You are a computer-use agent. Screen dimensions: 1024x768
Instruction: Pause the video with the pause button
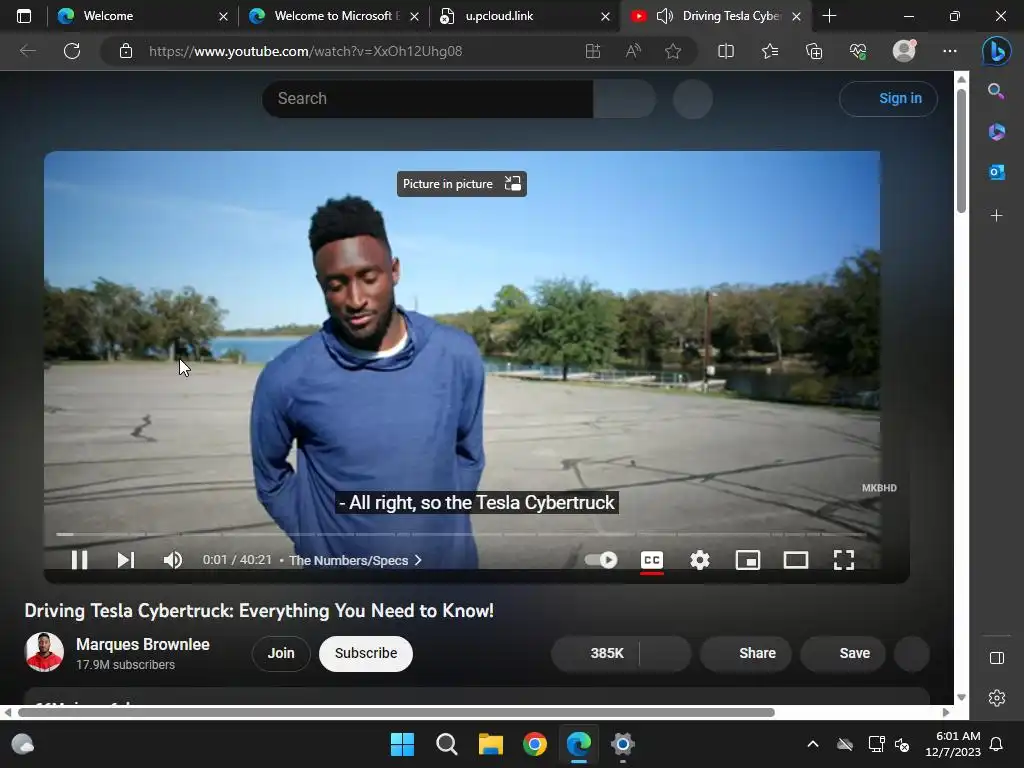[79, 560]
